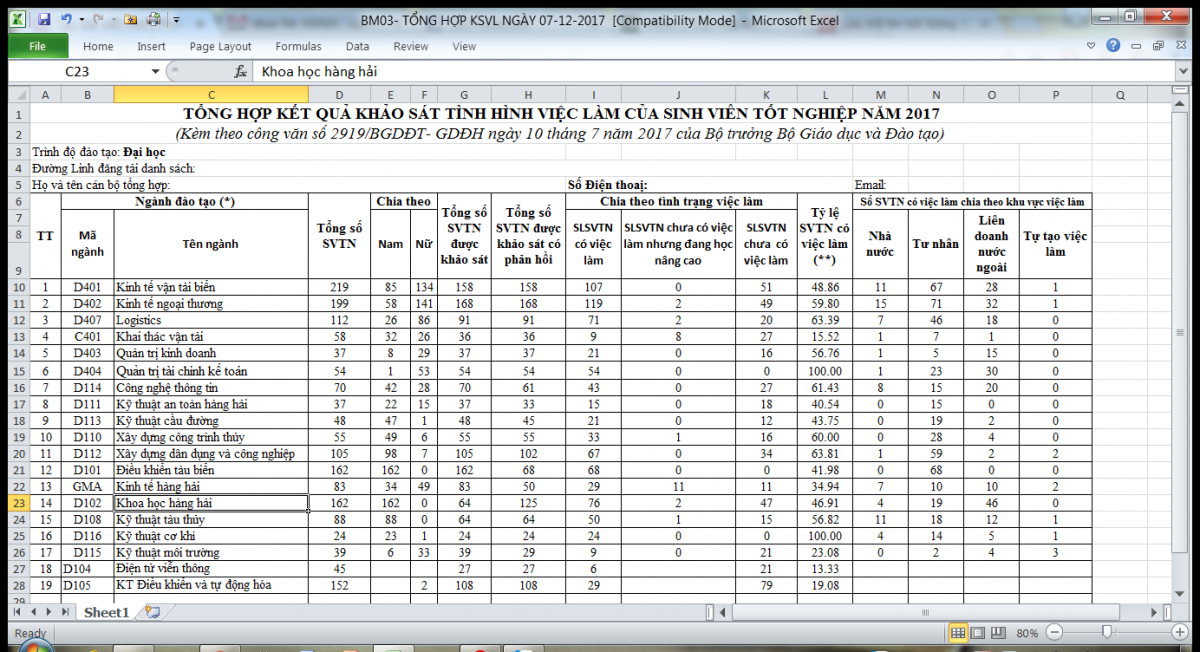Click the formula bar showing Khoa học hàng hải
The image size is (1200, 652).
[x=712, y=72]
